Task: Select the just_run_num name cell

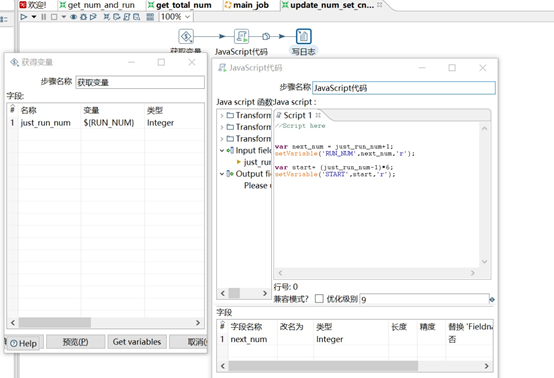Action: coord(49,123)
